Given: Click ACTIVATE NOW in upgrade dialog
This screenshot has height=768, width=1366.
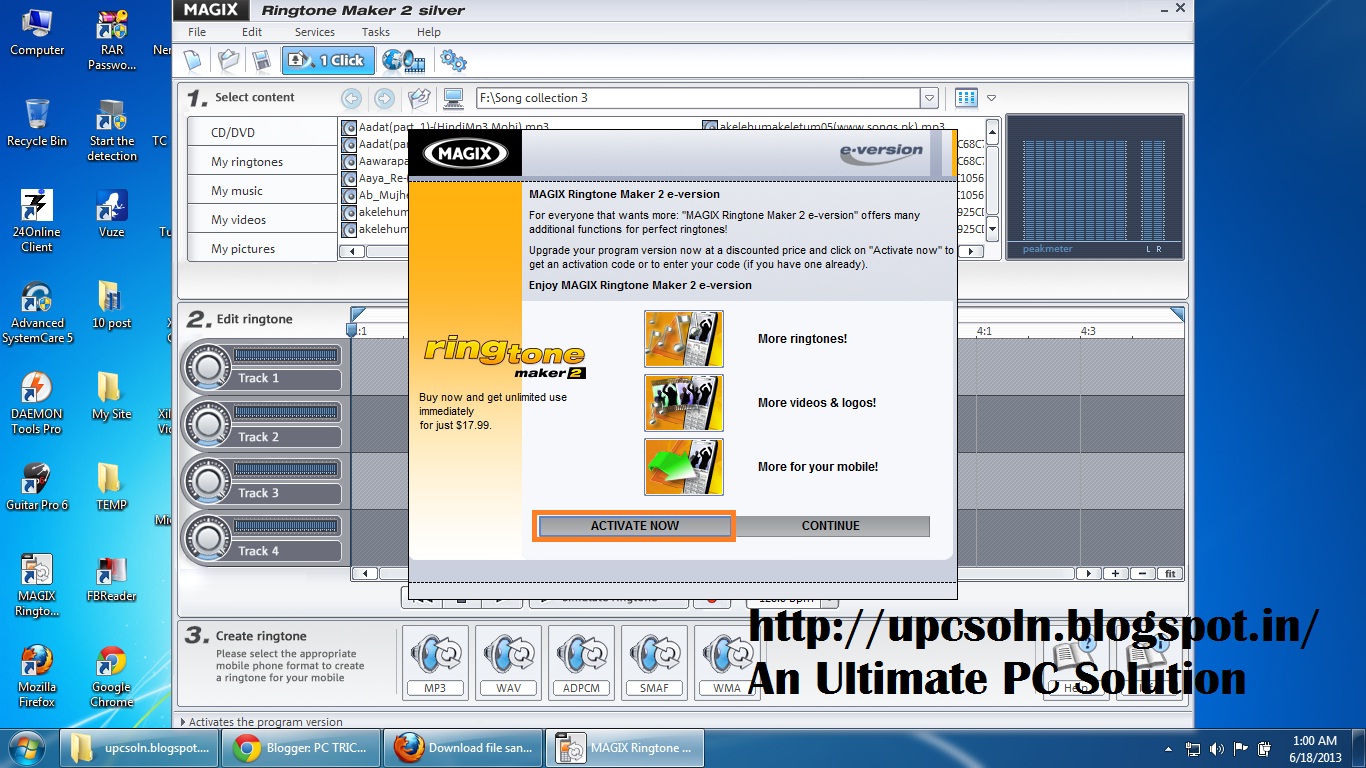Looking at the screenshot, I should [x=635, y=526].
